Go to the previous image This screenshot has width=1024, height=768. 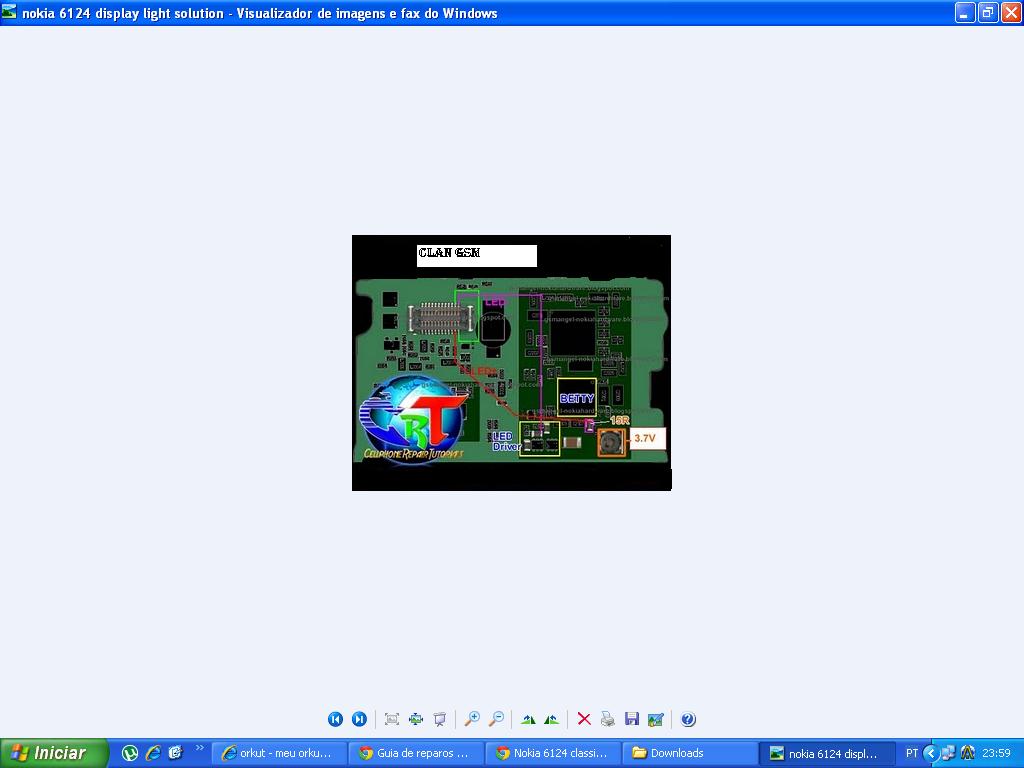335,719
